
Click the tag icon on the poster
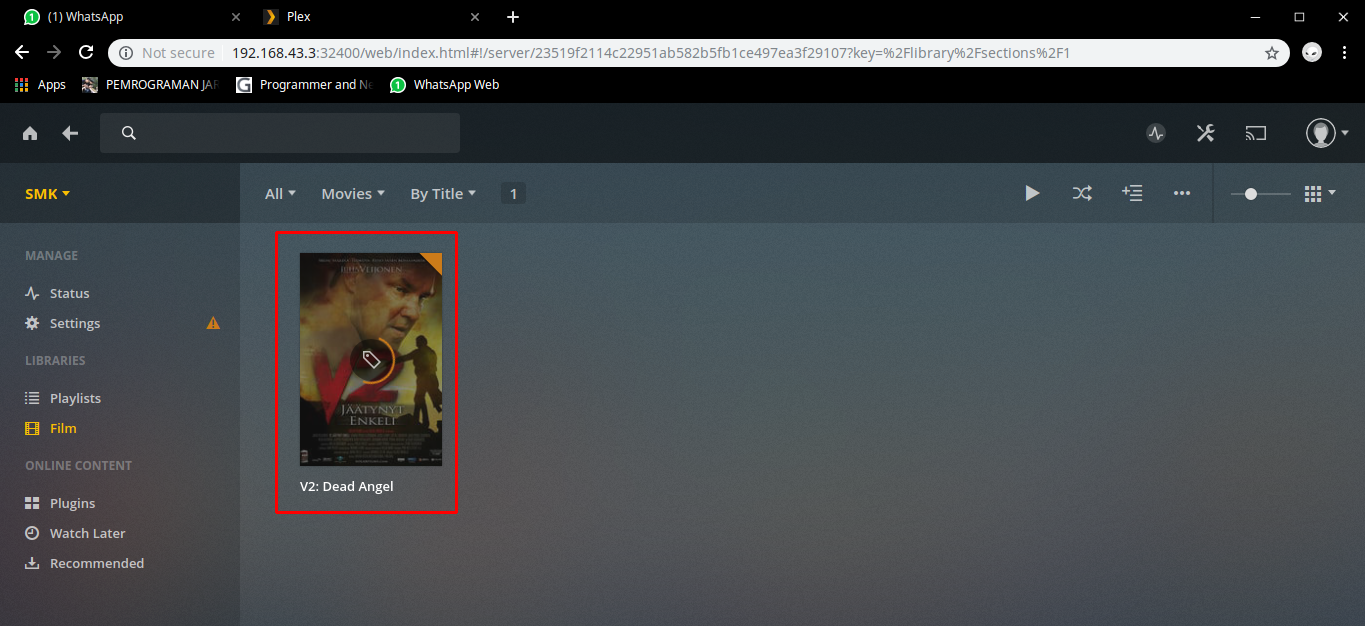click(x=371, y=359)
